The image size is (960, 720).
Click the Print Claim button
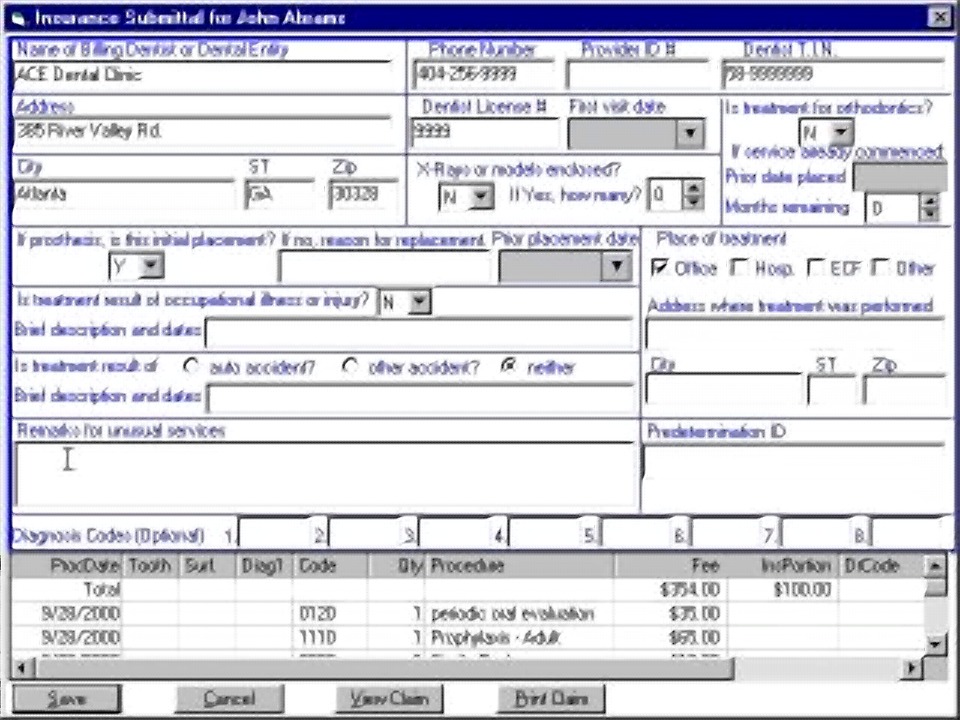(551, 699)
